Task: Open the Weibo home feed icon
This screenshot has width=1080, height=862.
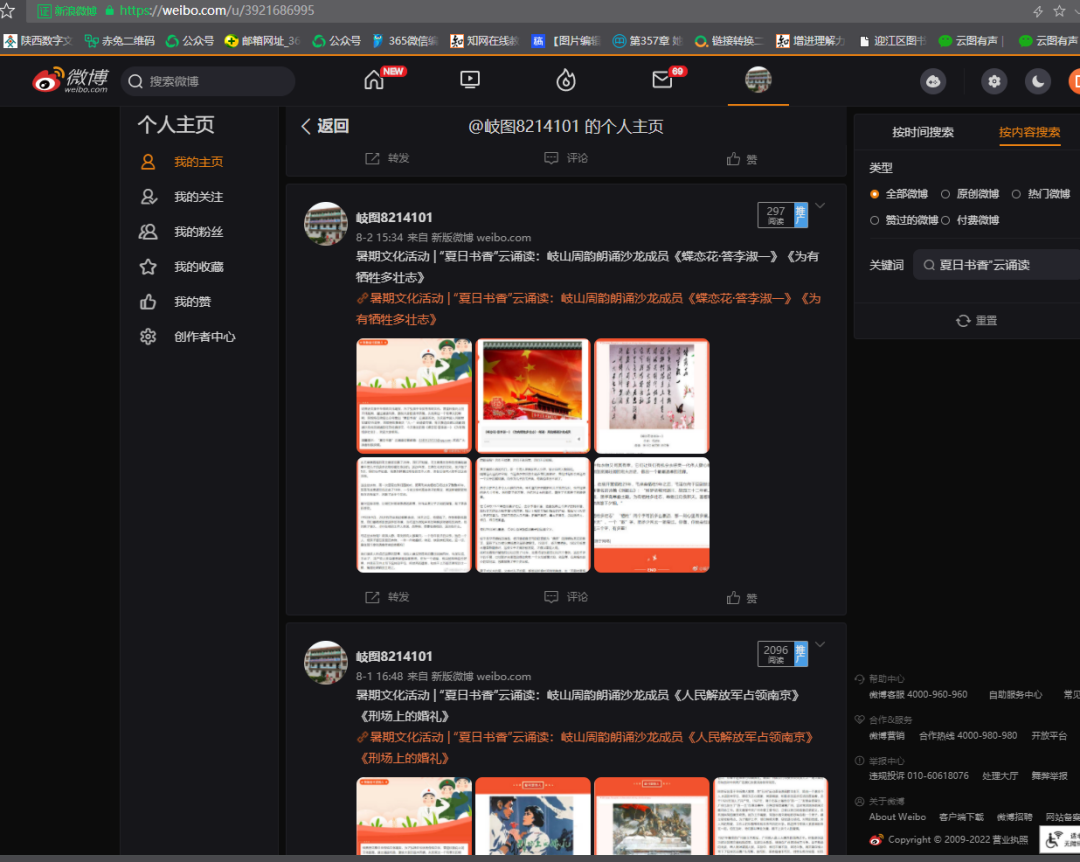Action: (374, 81)
